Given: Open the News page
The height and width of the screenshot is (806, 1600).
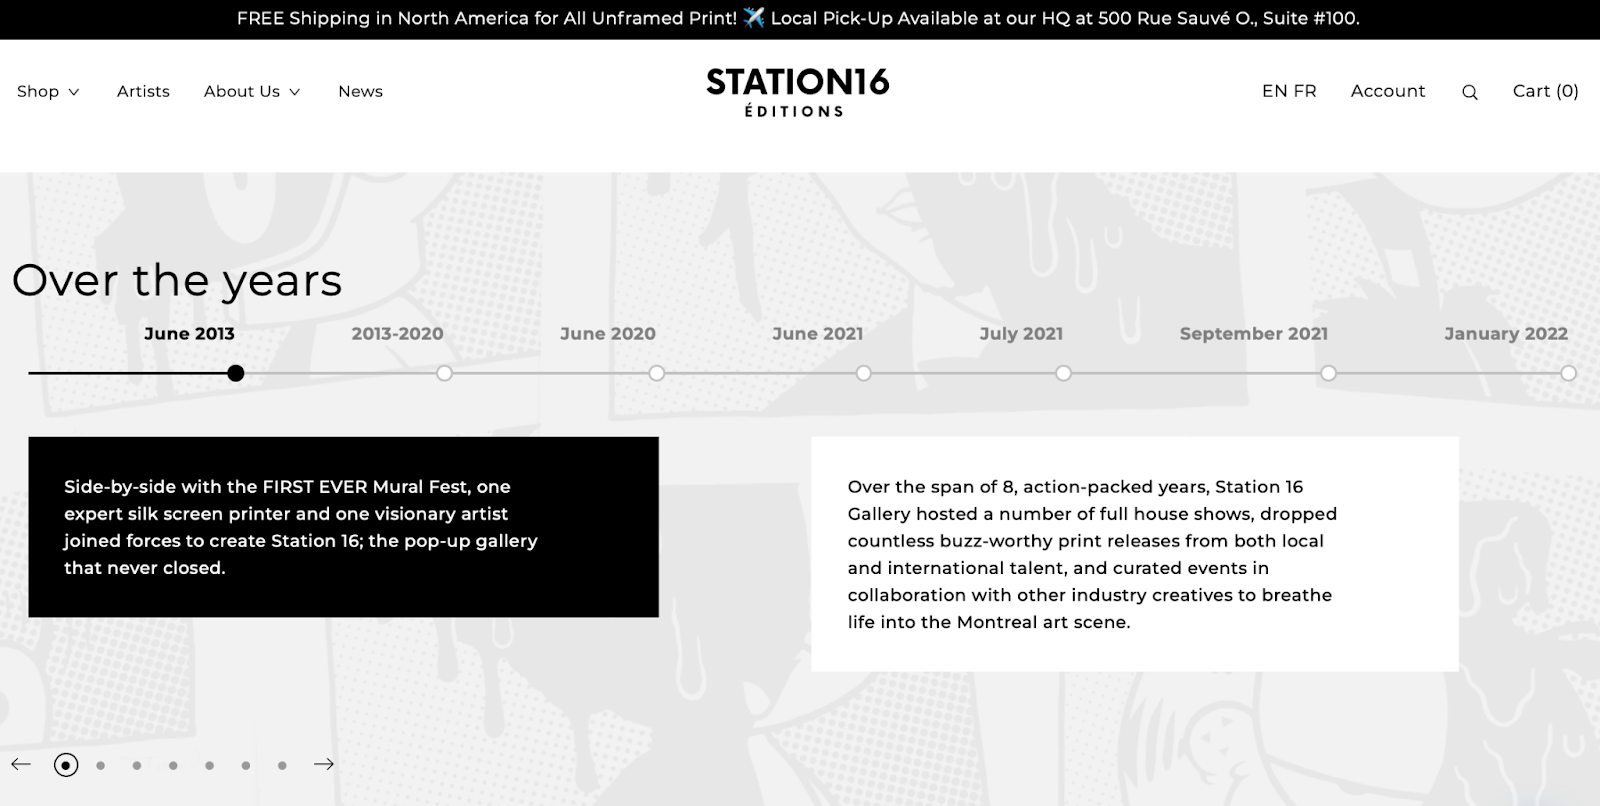Looking at the screenshot, I should (x=360, y=91).
